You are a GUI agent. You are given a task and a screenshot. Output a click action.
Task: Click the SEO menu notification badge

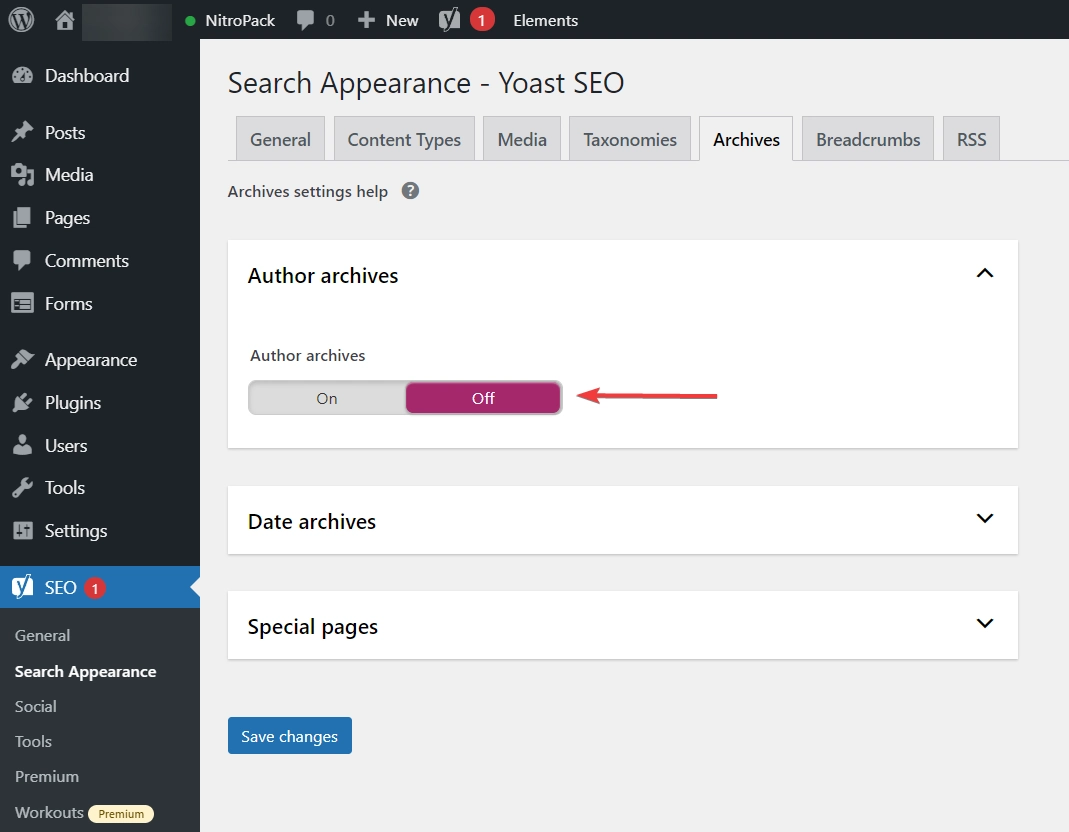click(x=95, y=588)
